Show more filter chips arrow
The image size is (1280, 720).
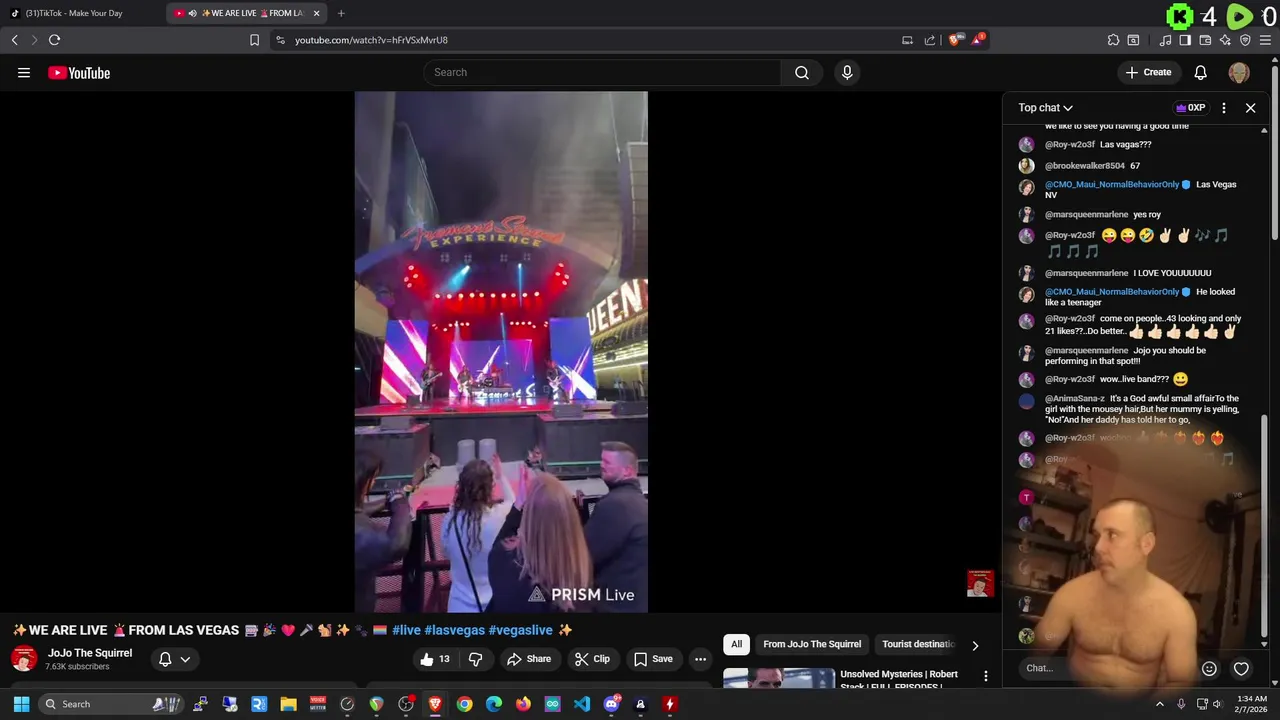pyautogui.click(x=975, y=645)
